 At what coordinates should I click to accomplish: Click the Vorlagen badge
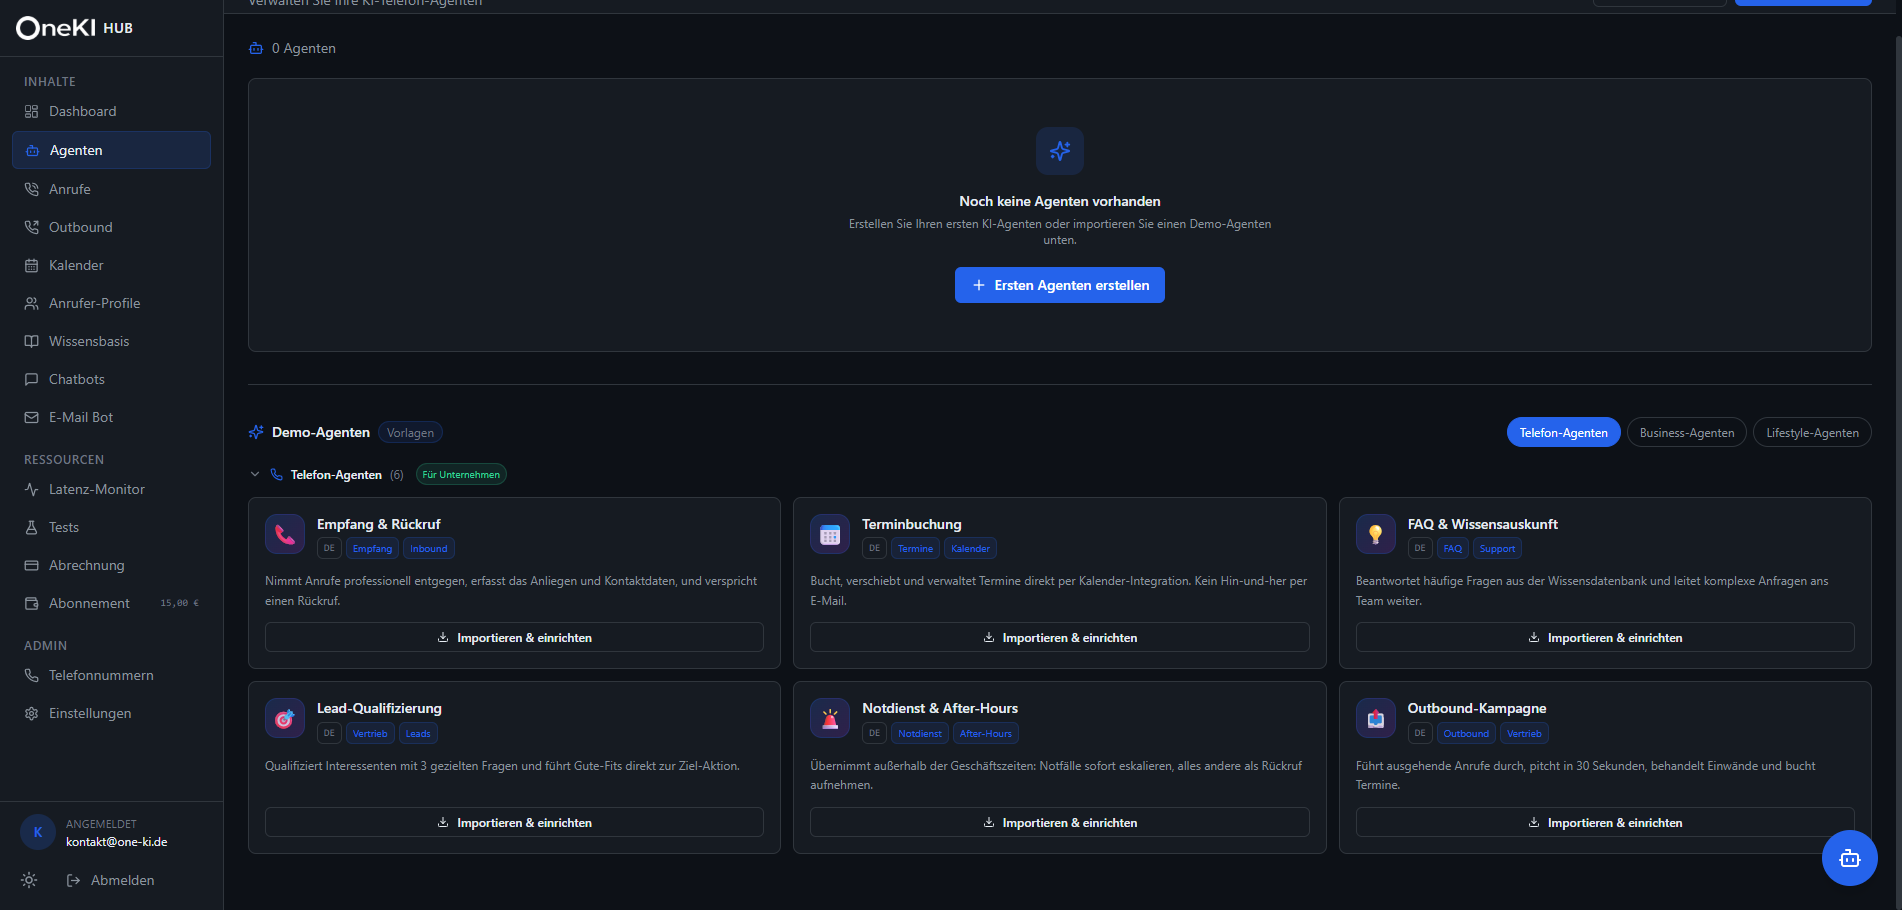[x=410, y=432]
